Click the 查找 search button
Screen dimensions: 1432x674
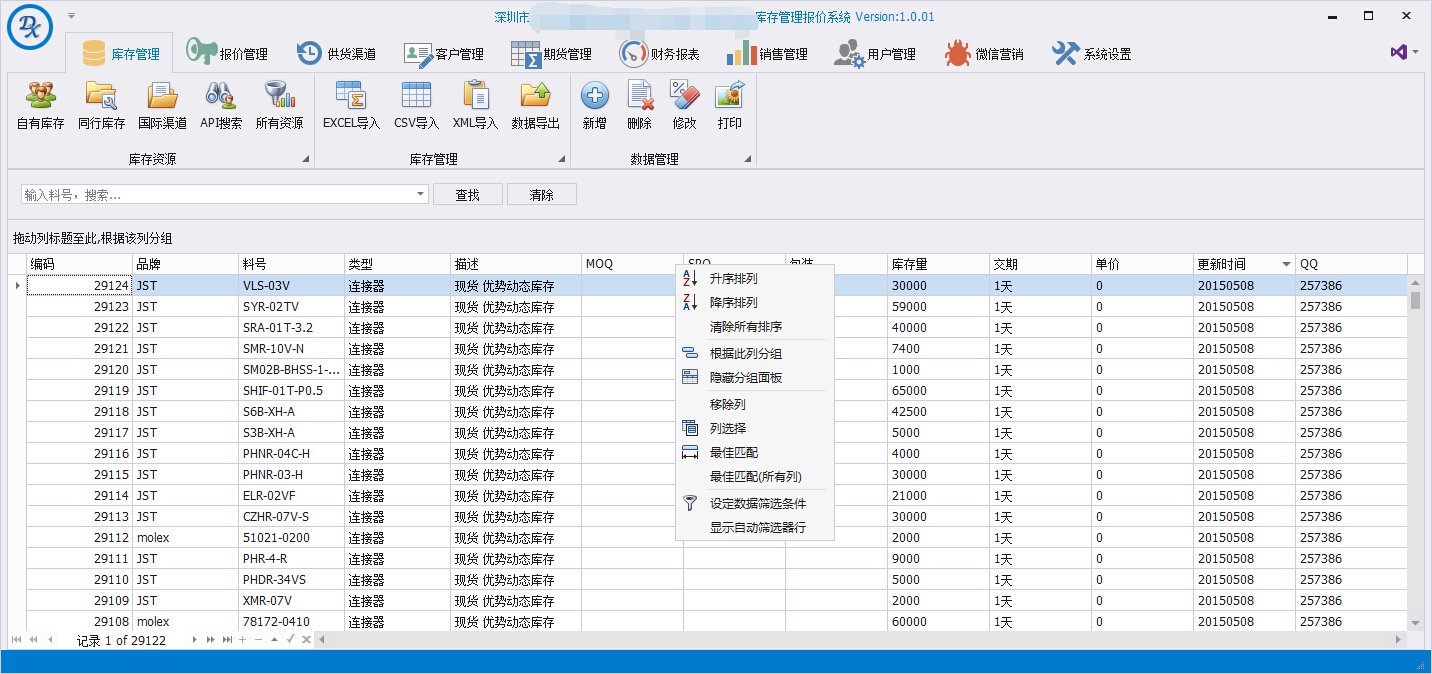click(467, 195)
